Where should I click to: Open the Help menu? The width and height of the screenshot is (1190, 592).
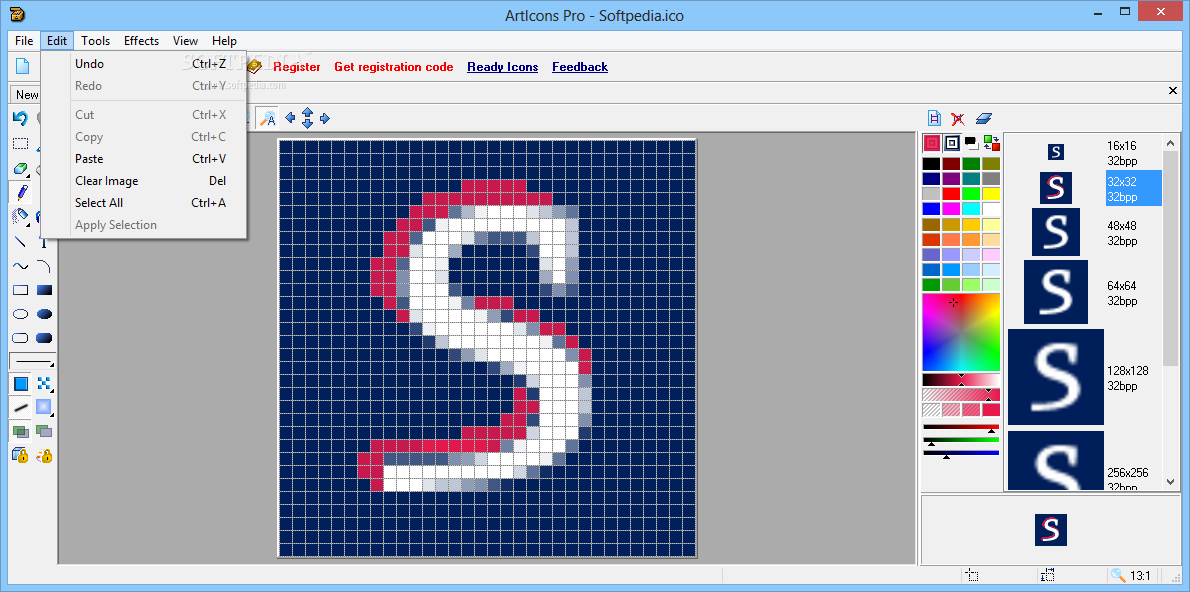tap(225, 41)
